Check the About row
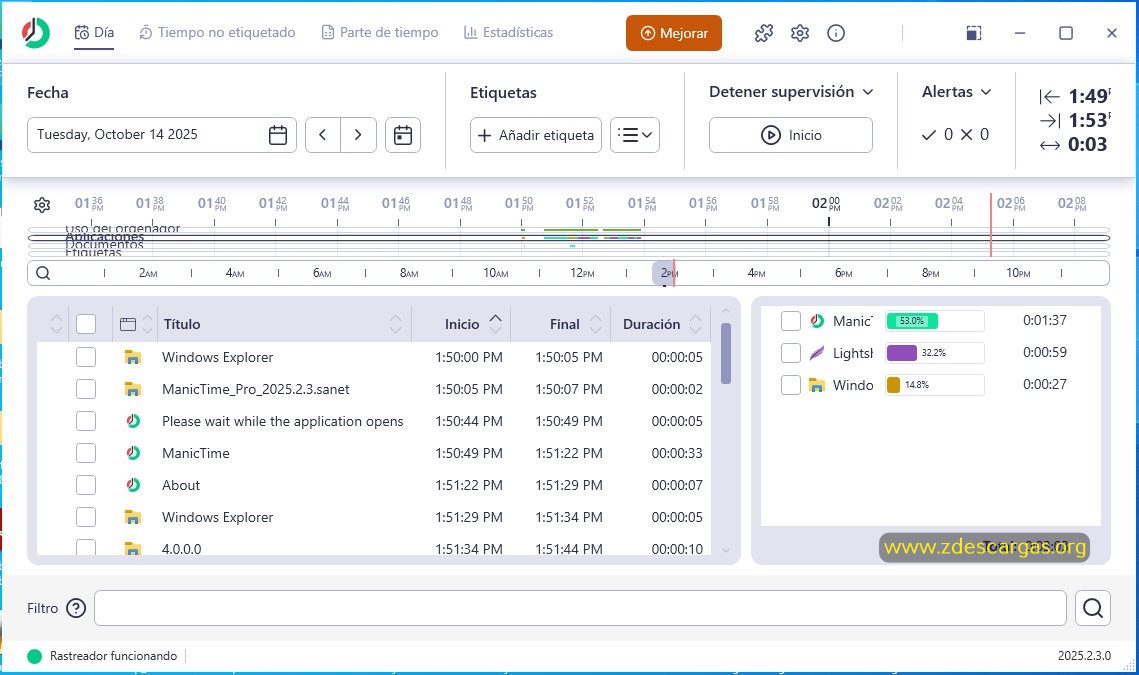Screen dimensions: 1139x675 [86, 485]
